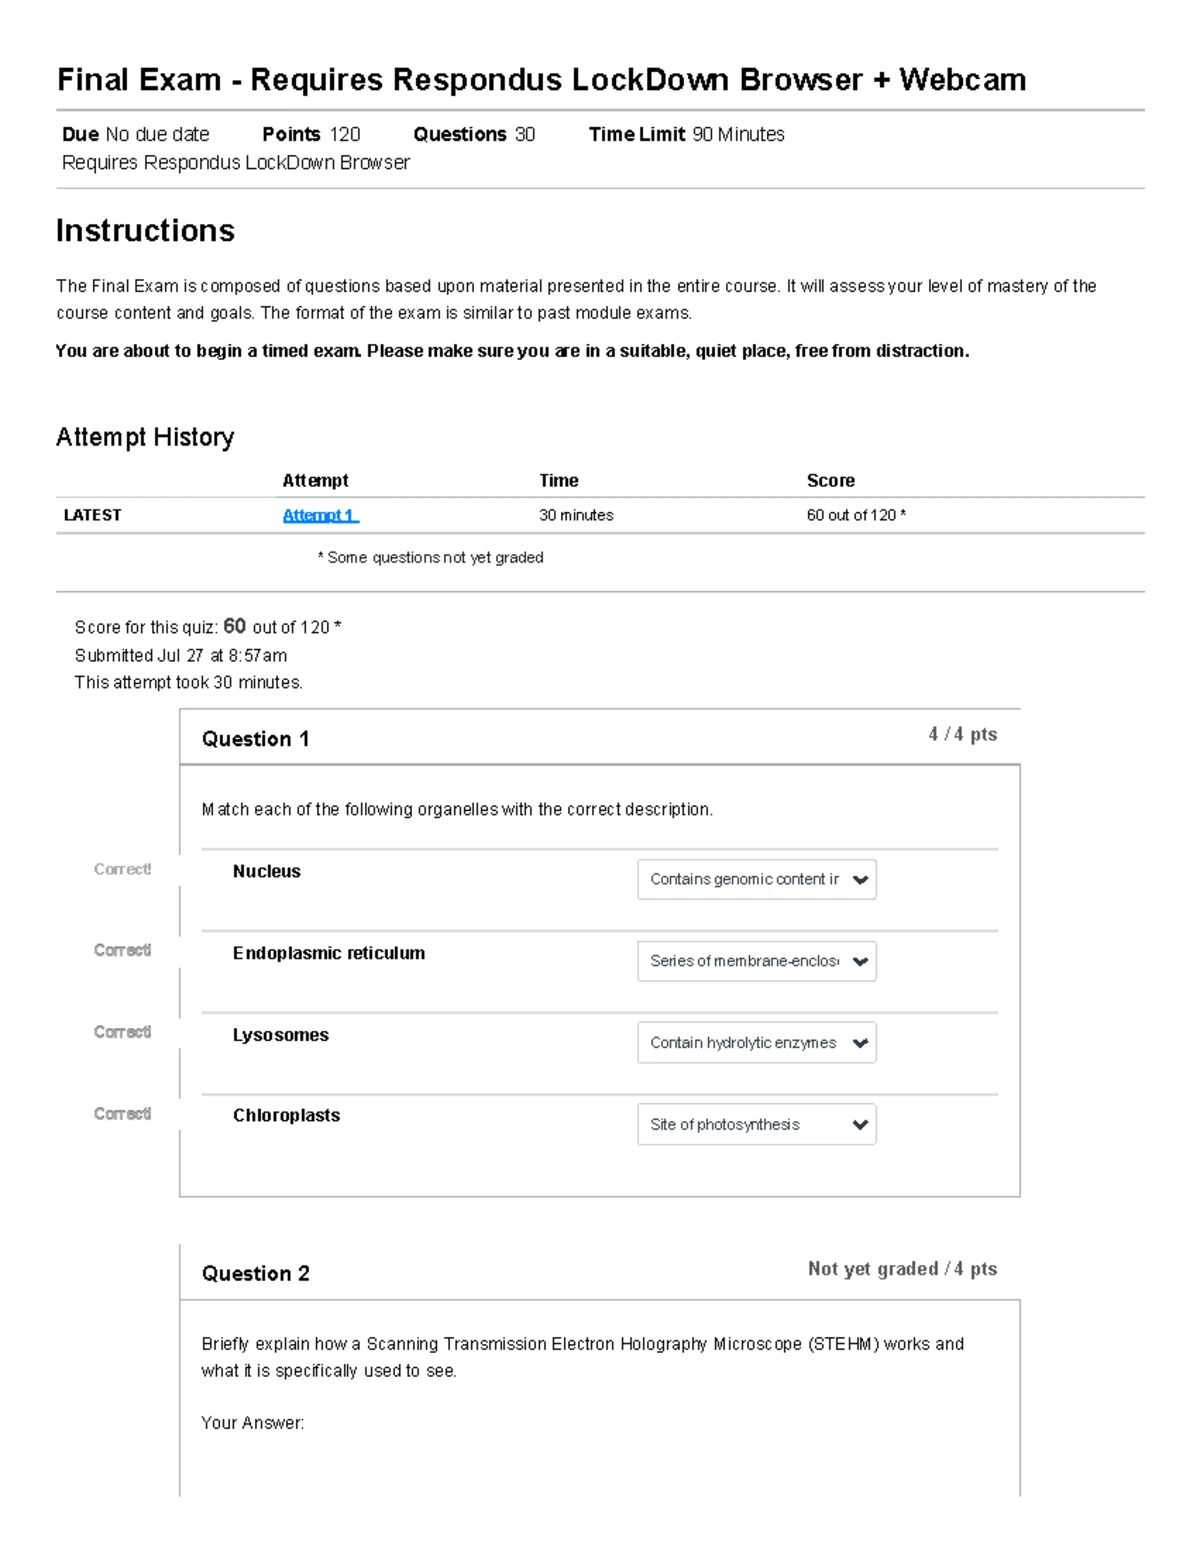Click the 'Score' column header
The image size is (1200, 1553).
pyautogui.click(x=831, y=480)
